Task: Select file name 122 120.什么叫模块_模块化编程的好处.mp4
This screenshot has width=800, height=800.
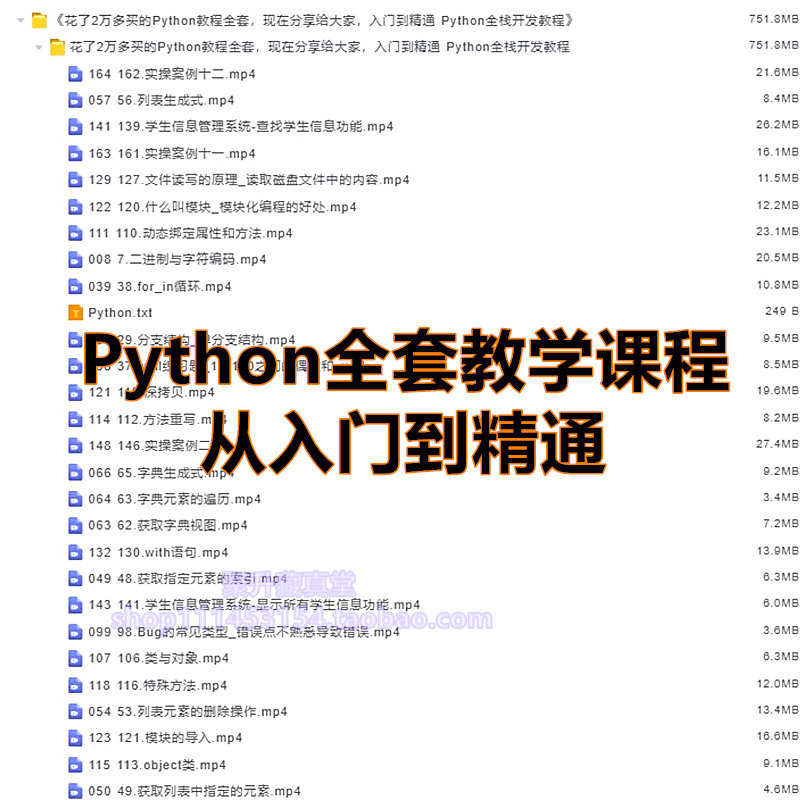Action: 222,207
